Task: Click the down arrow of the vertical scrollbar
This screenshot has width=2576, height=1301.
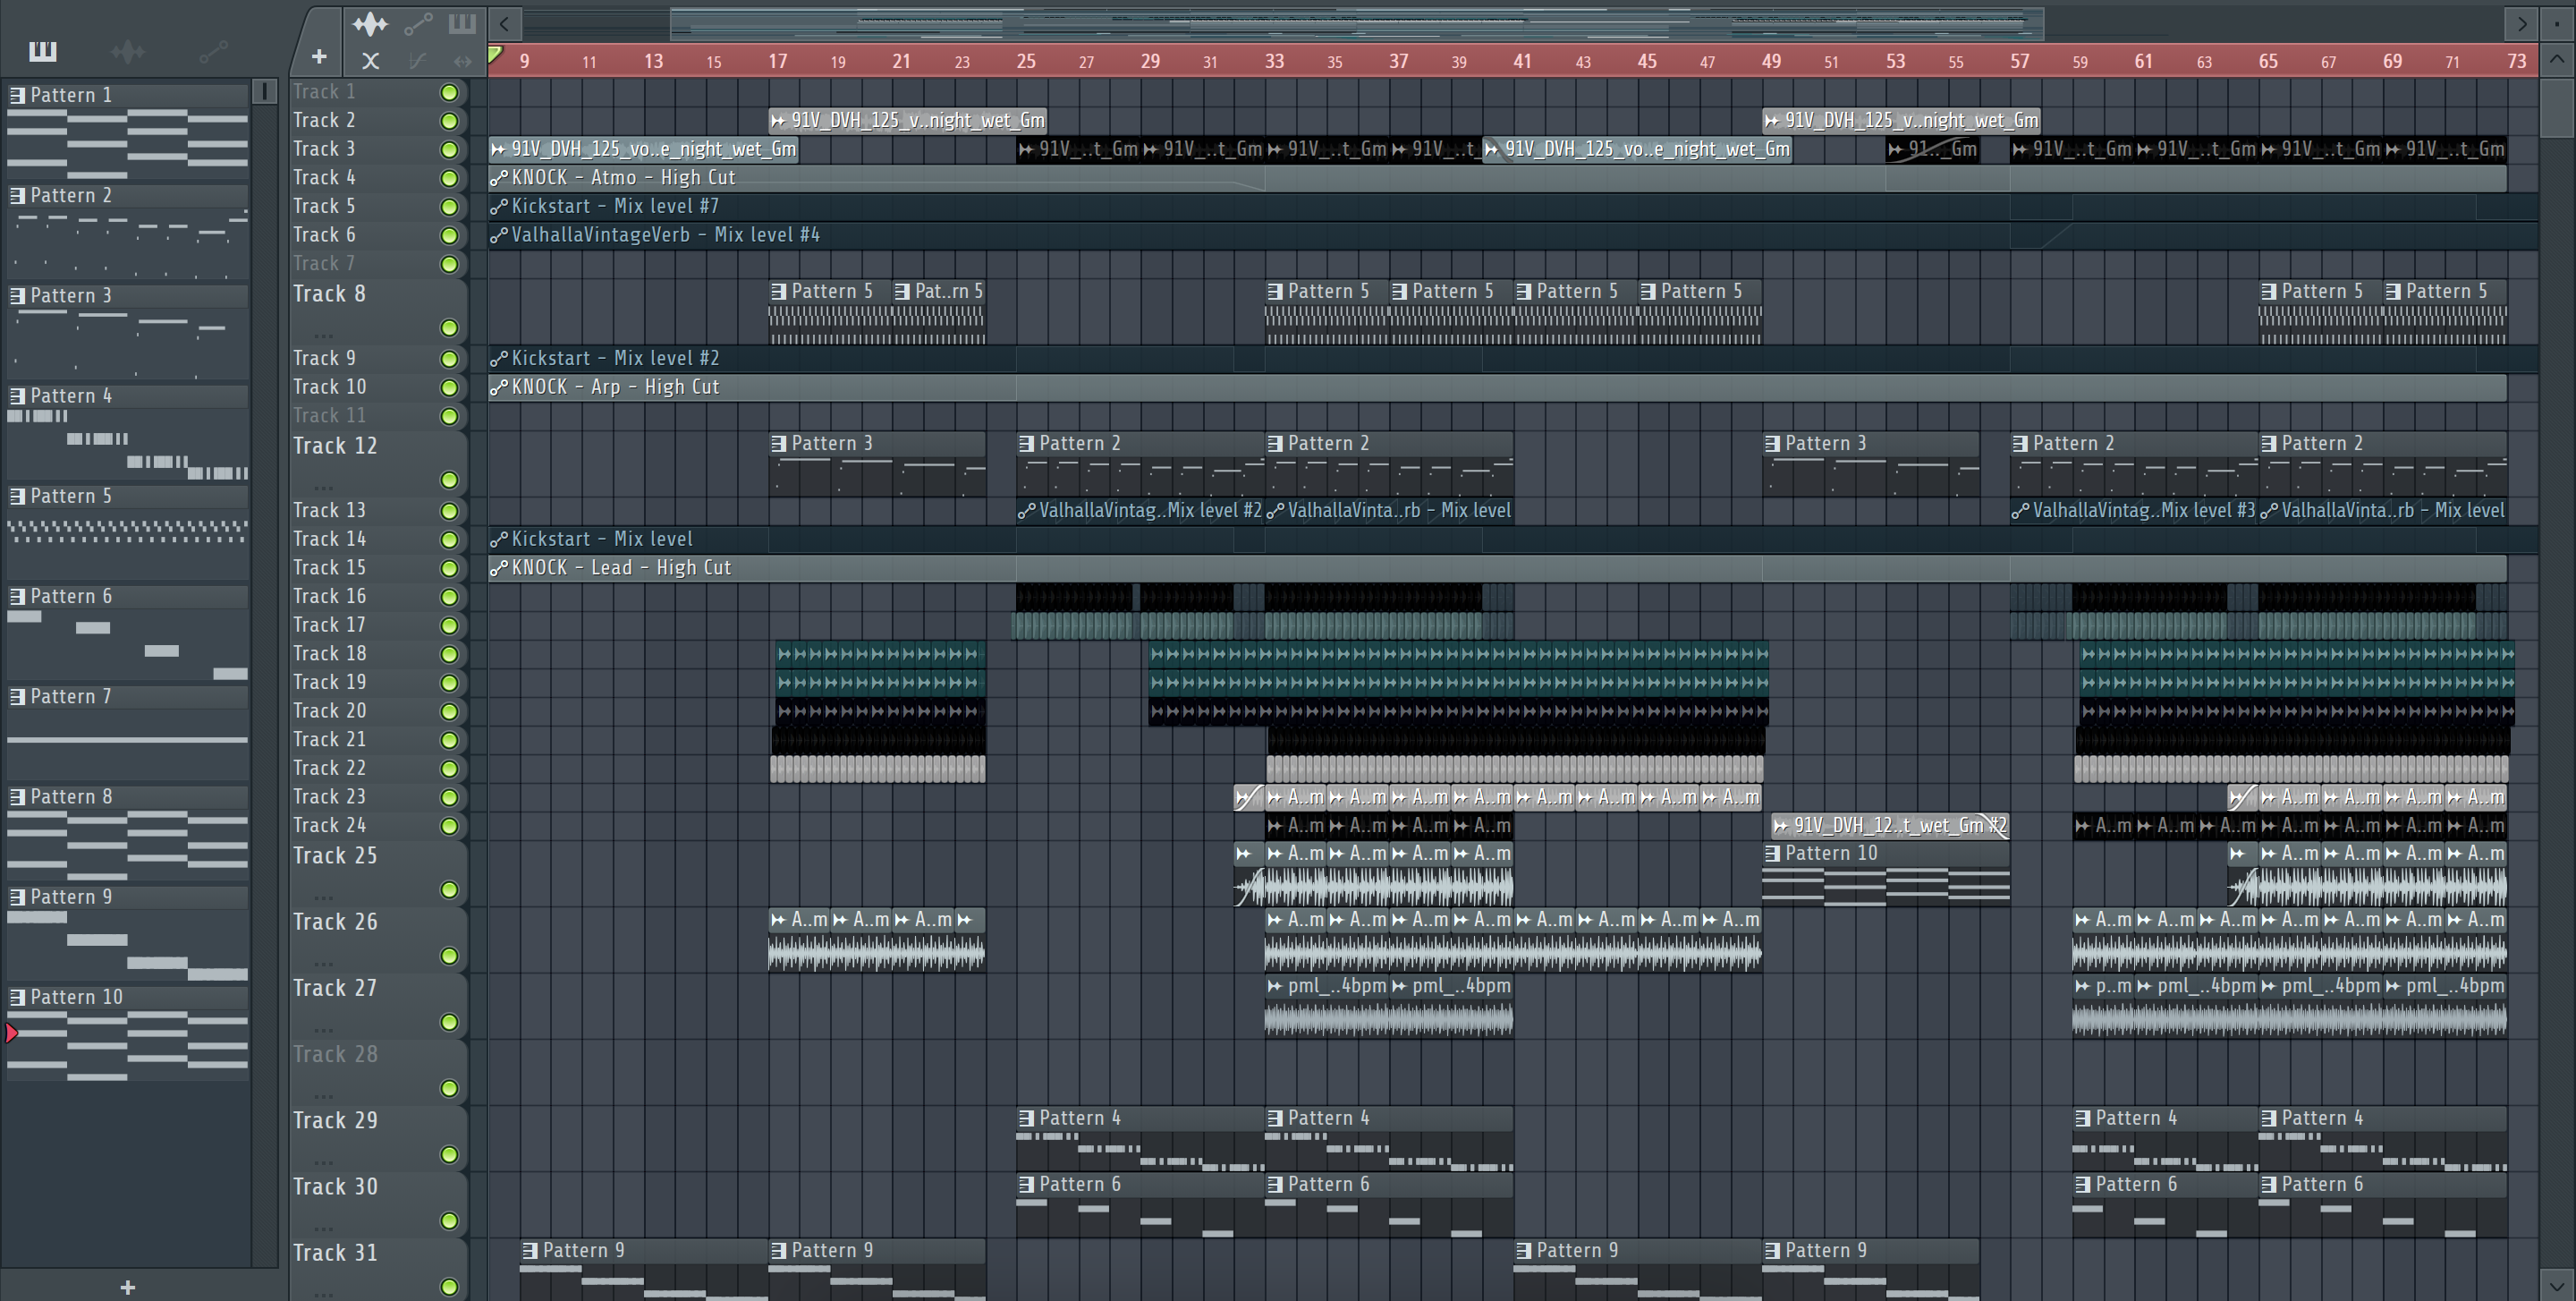Action: tap(2557, 1284)
